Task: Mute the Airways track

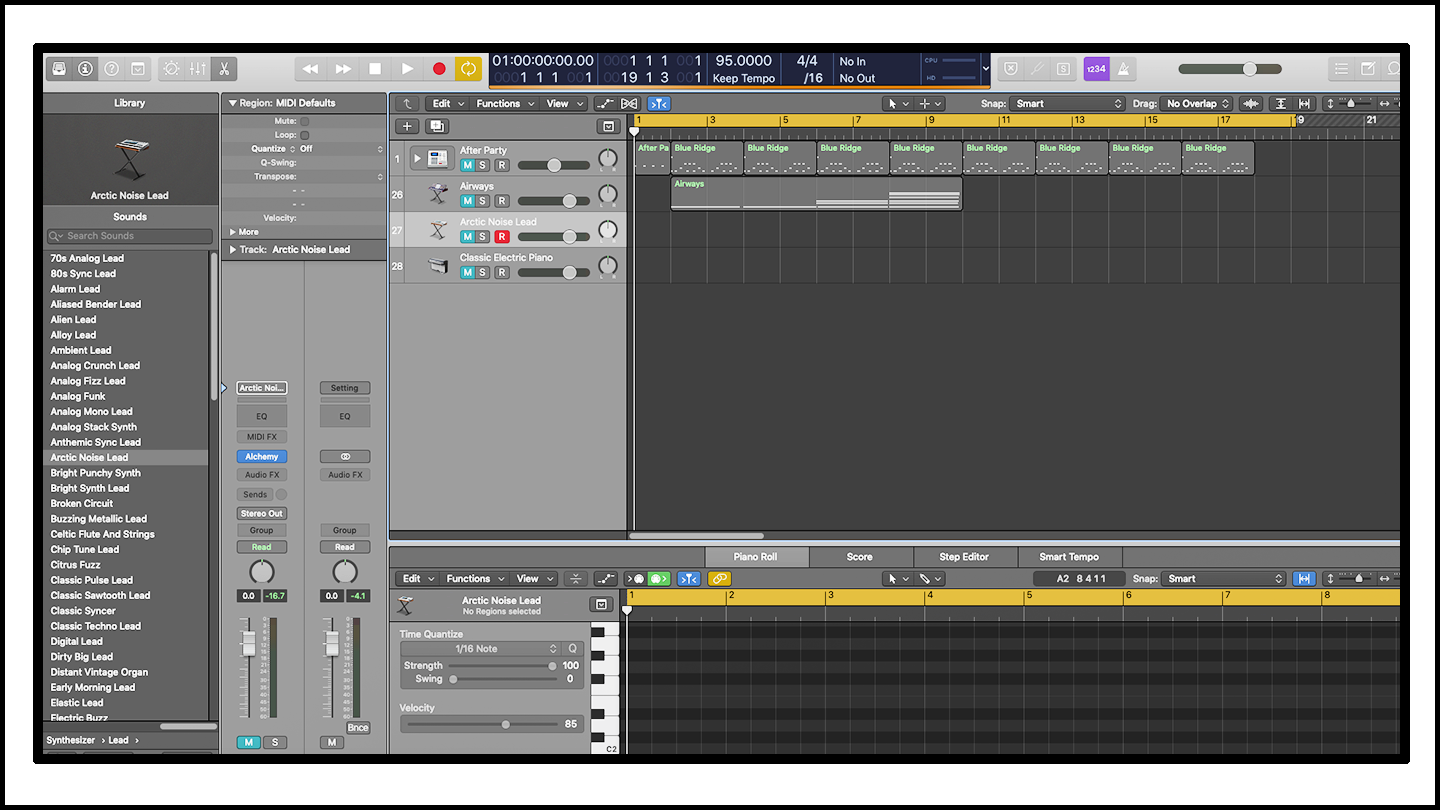Action: (467, 201)
